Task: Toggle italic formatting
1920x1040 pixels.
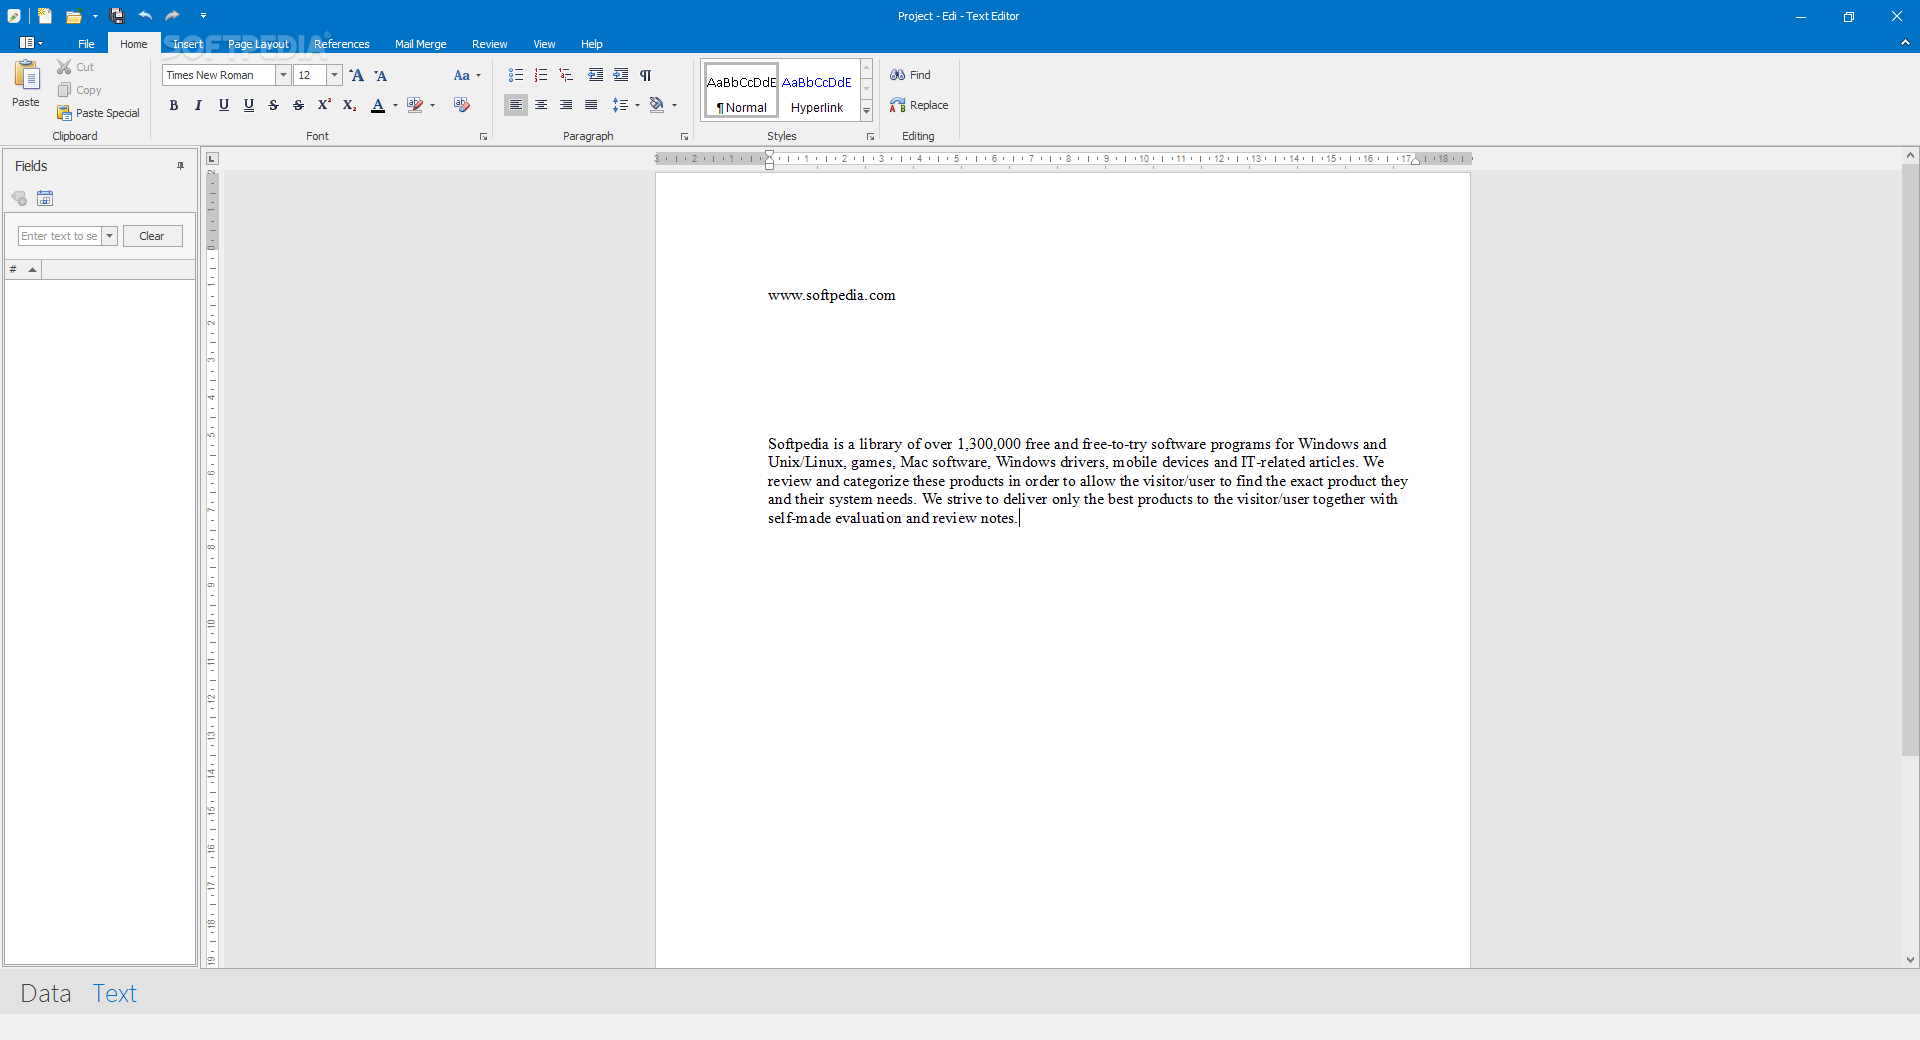Action: (x=198, y=105)
